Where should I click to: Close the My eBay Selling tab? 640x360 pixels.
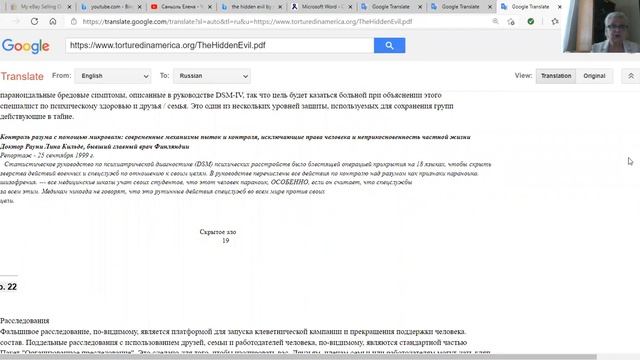click(69, 7)
